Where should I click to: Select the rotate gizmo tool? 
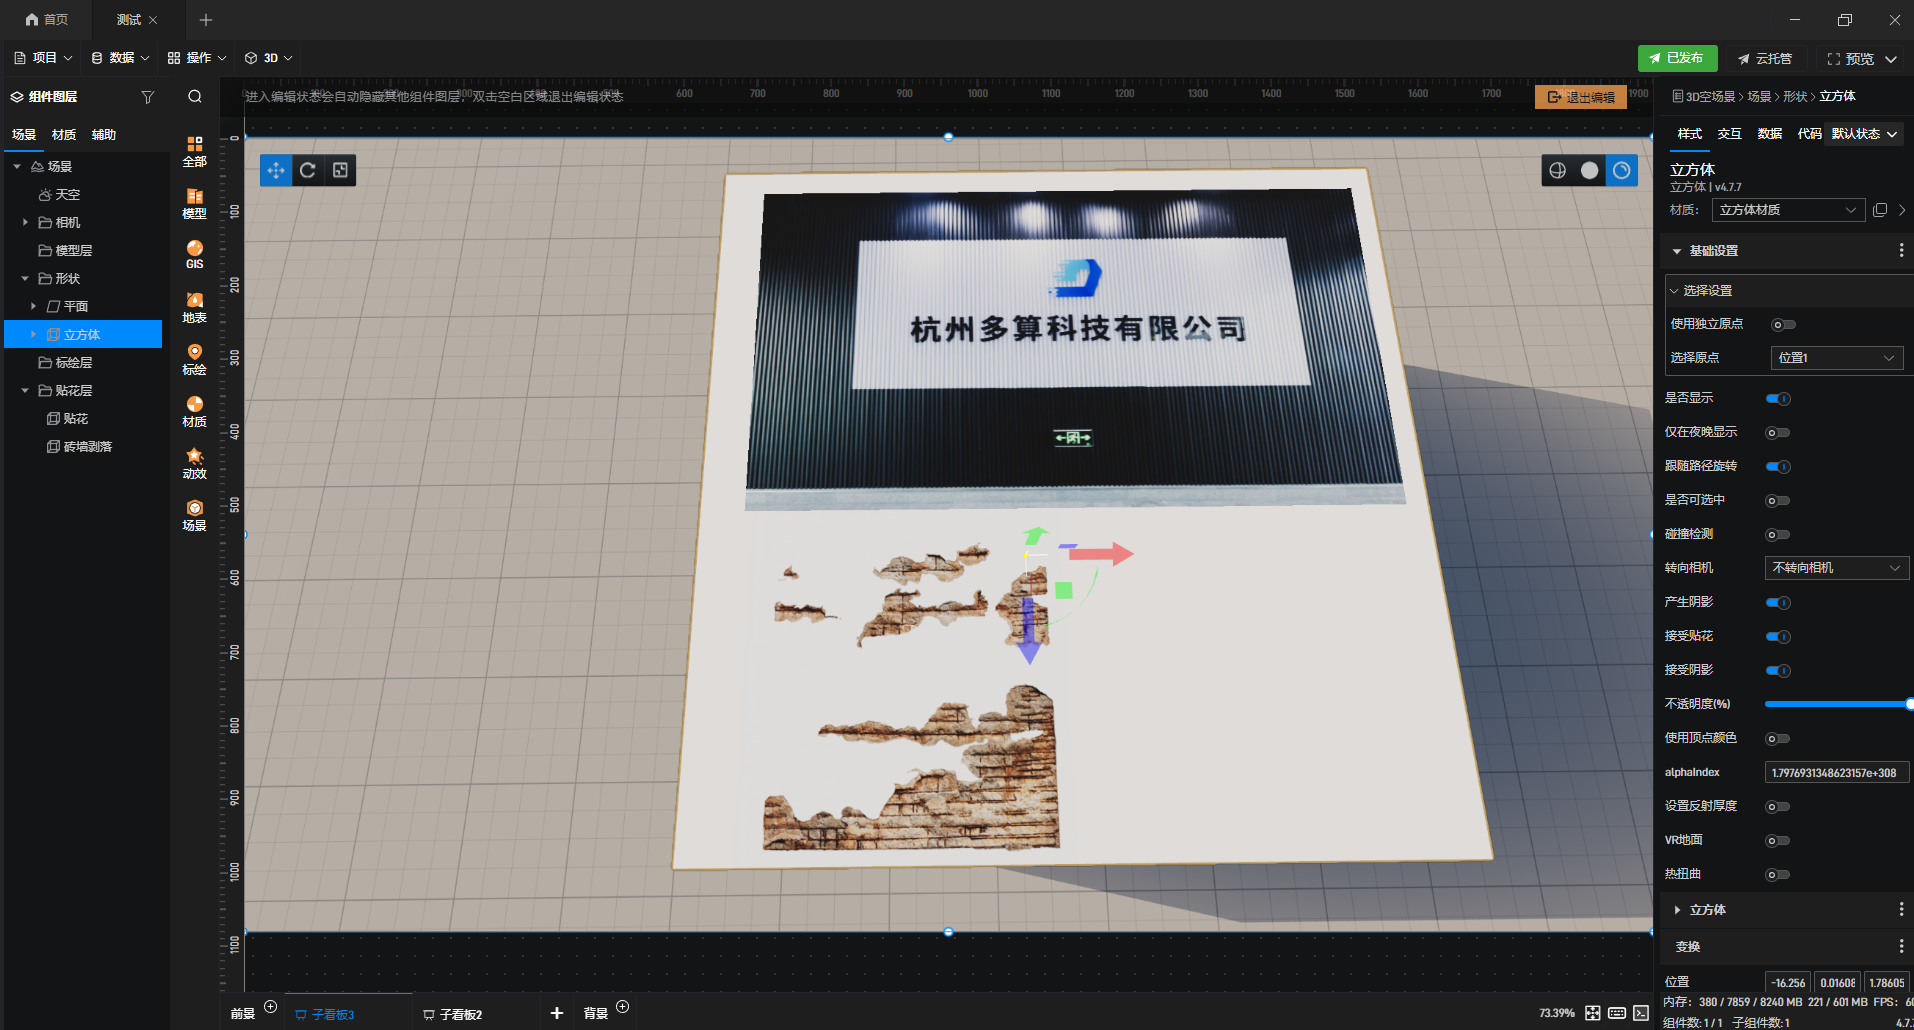(x=308, y=170)
